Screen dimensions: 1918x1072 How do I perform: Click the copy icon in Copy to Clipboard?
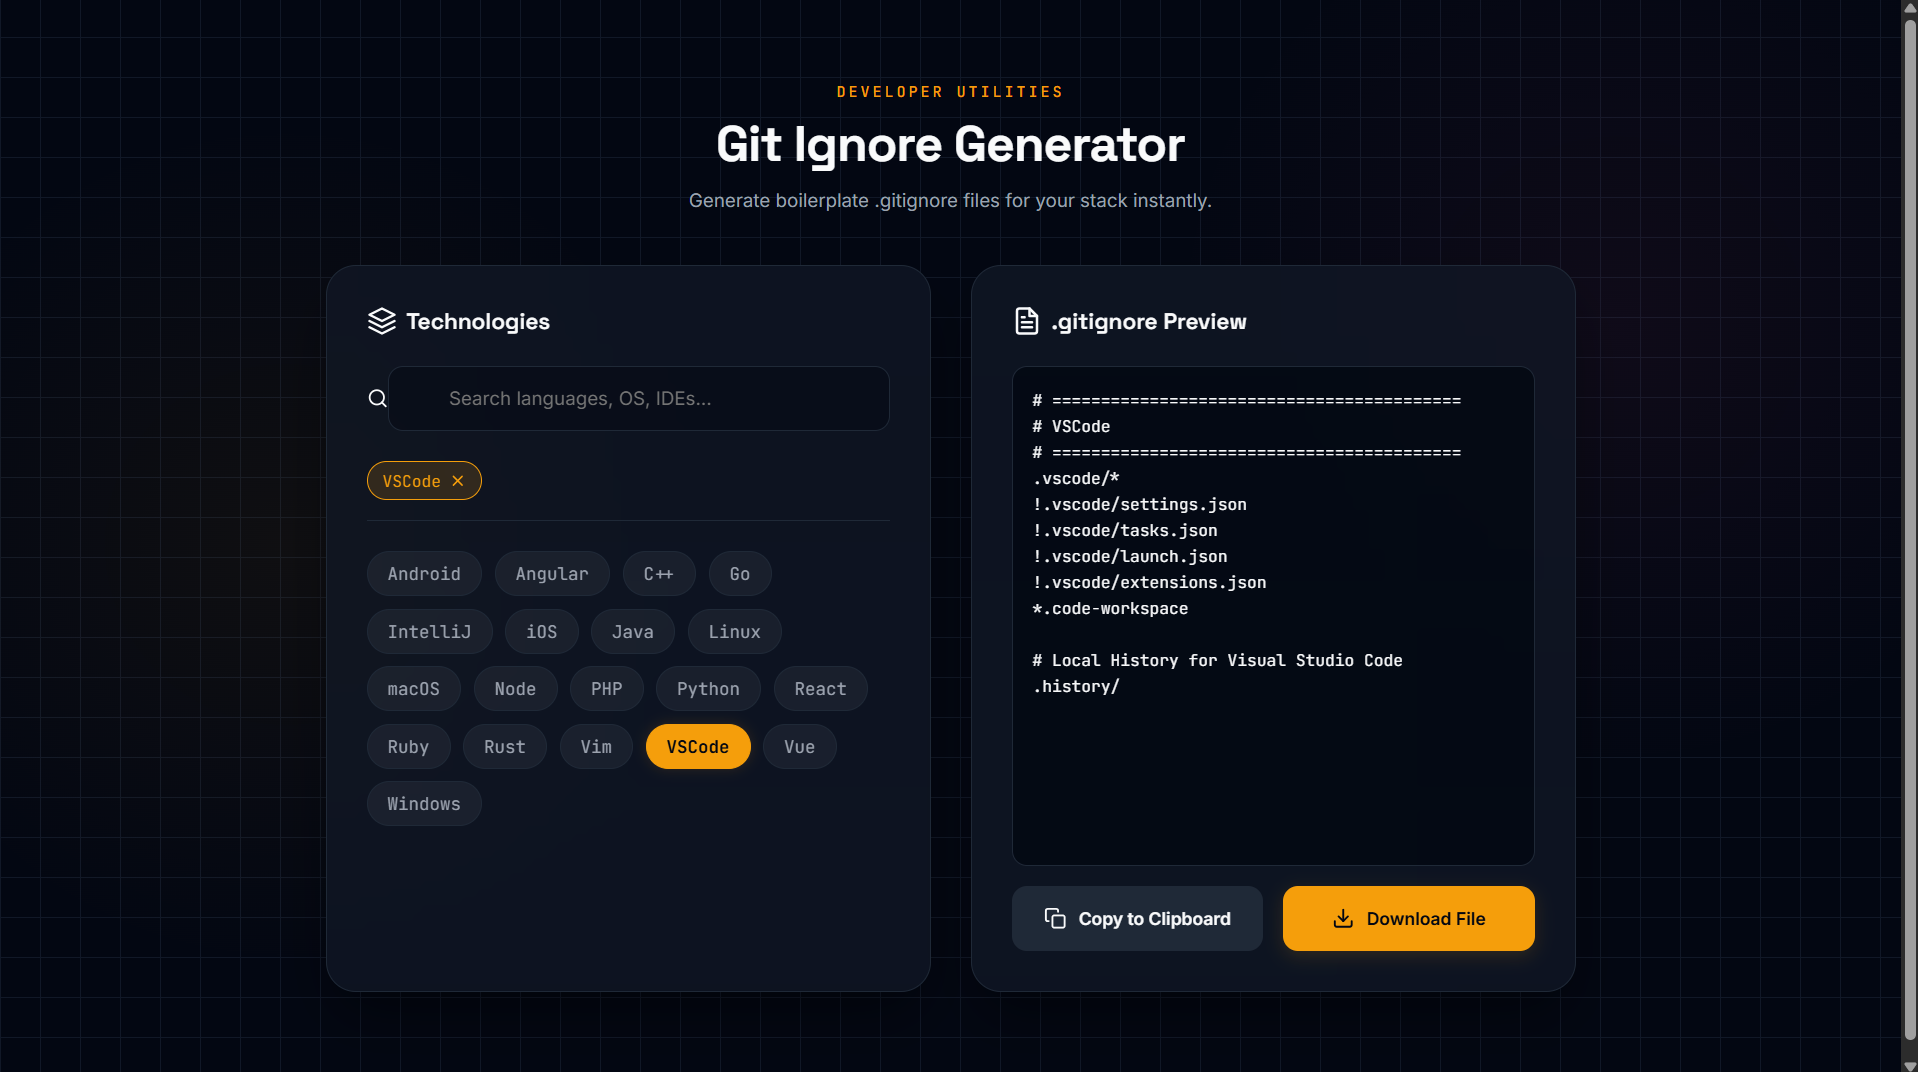(1055, 918)
